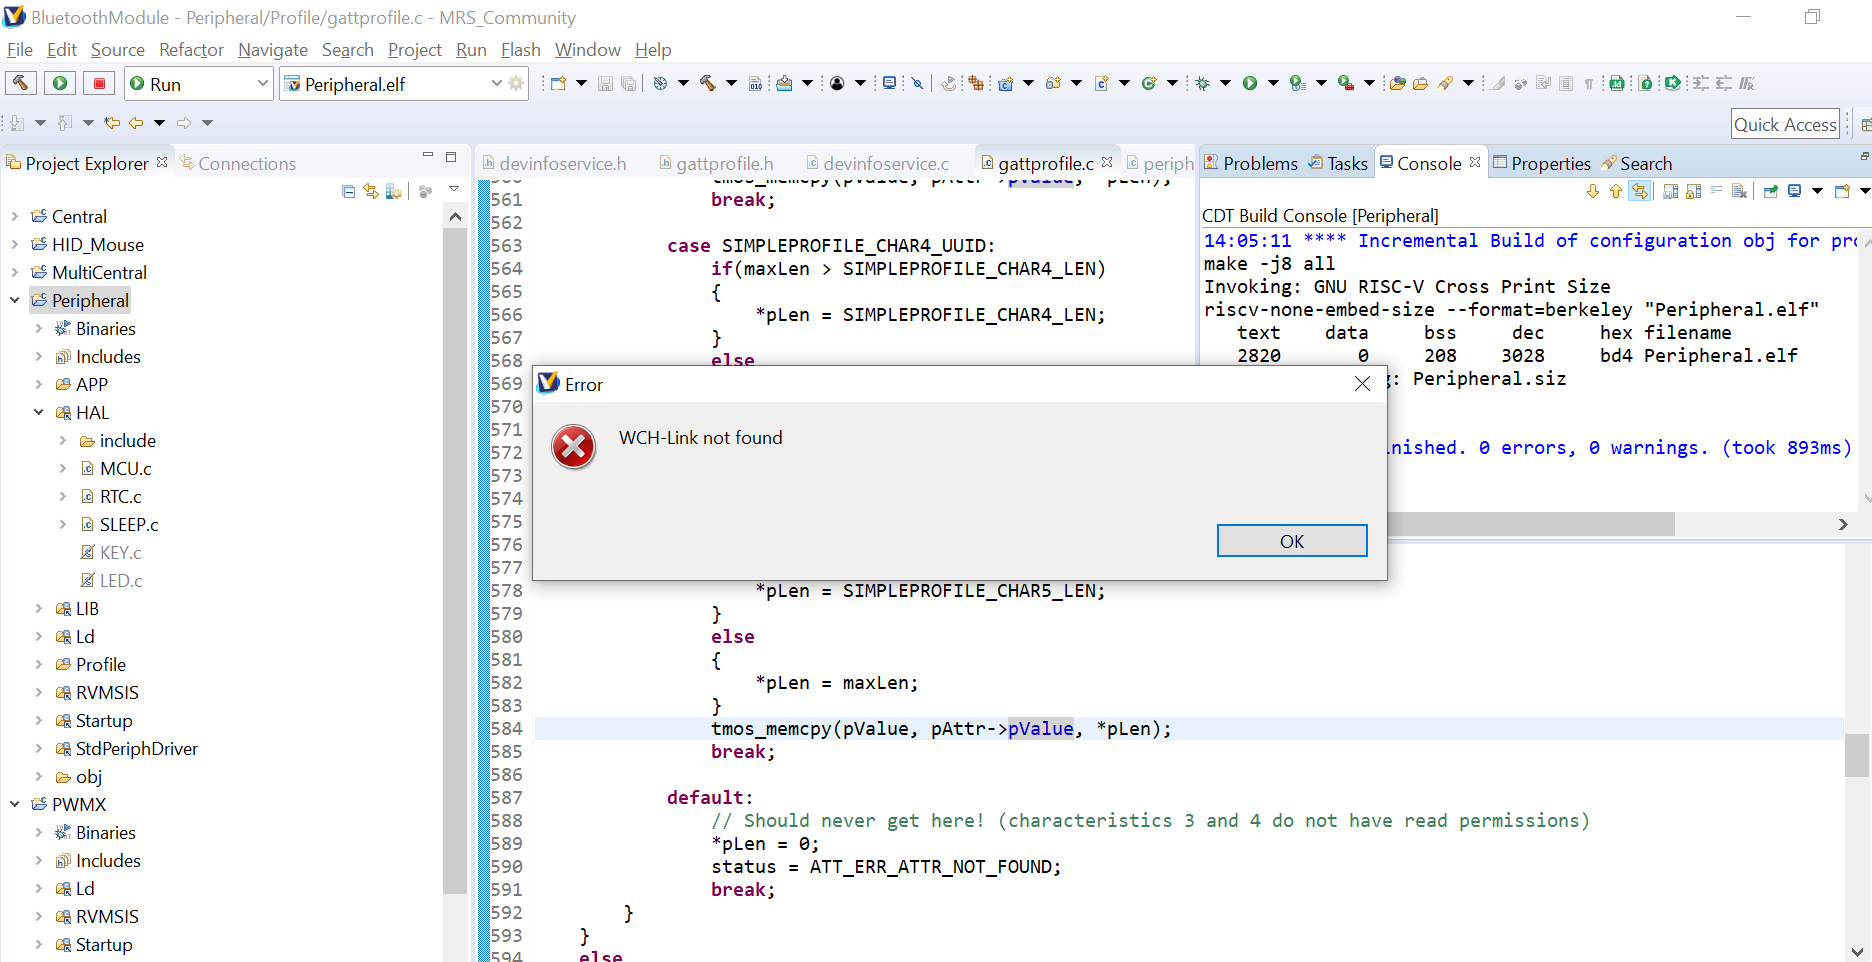Click the Save All icon
1872x962 pixels.
628,84
